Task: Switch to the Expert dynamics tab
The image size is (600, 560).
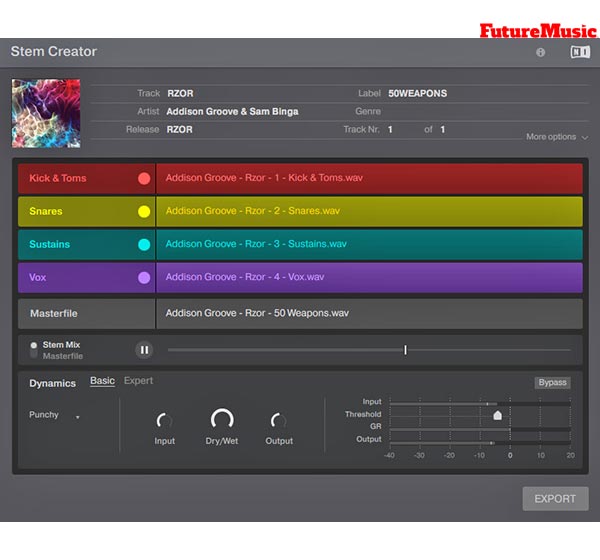Action: click(x=138, y=381)
